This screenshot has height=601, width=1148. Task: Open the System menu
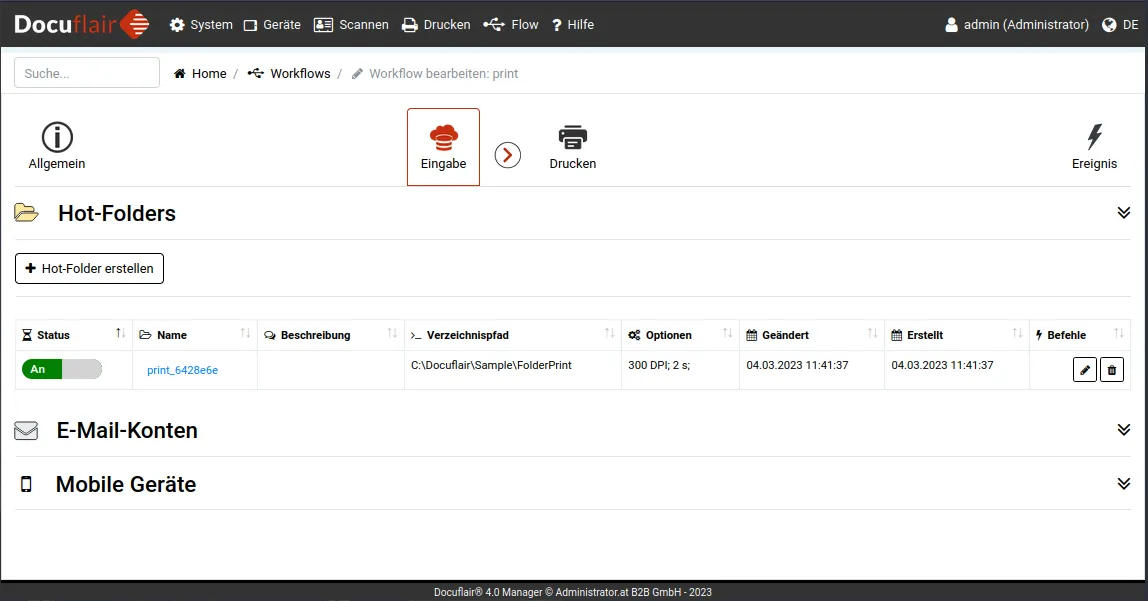(x=201, y=24)
